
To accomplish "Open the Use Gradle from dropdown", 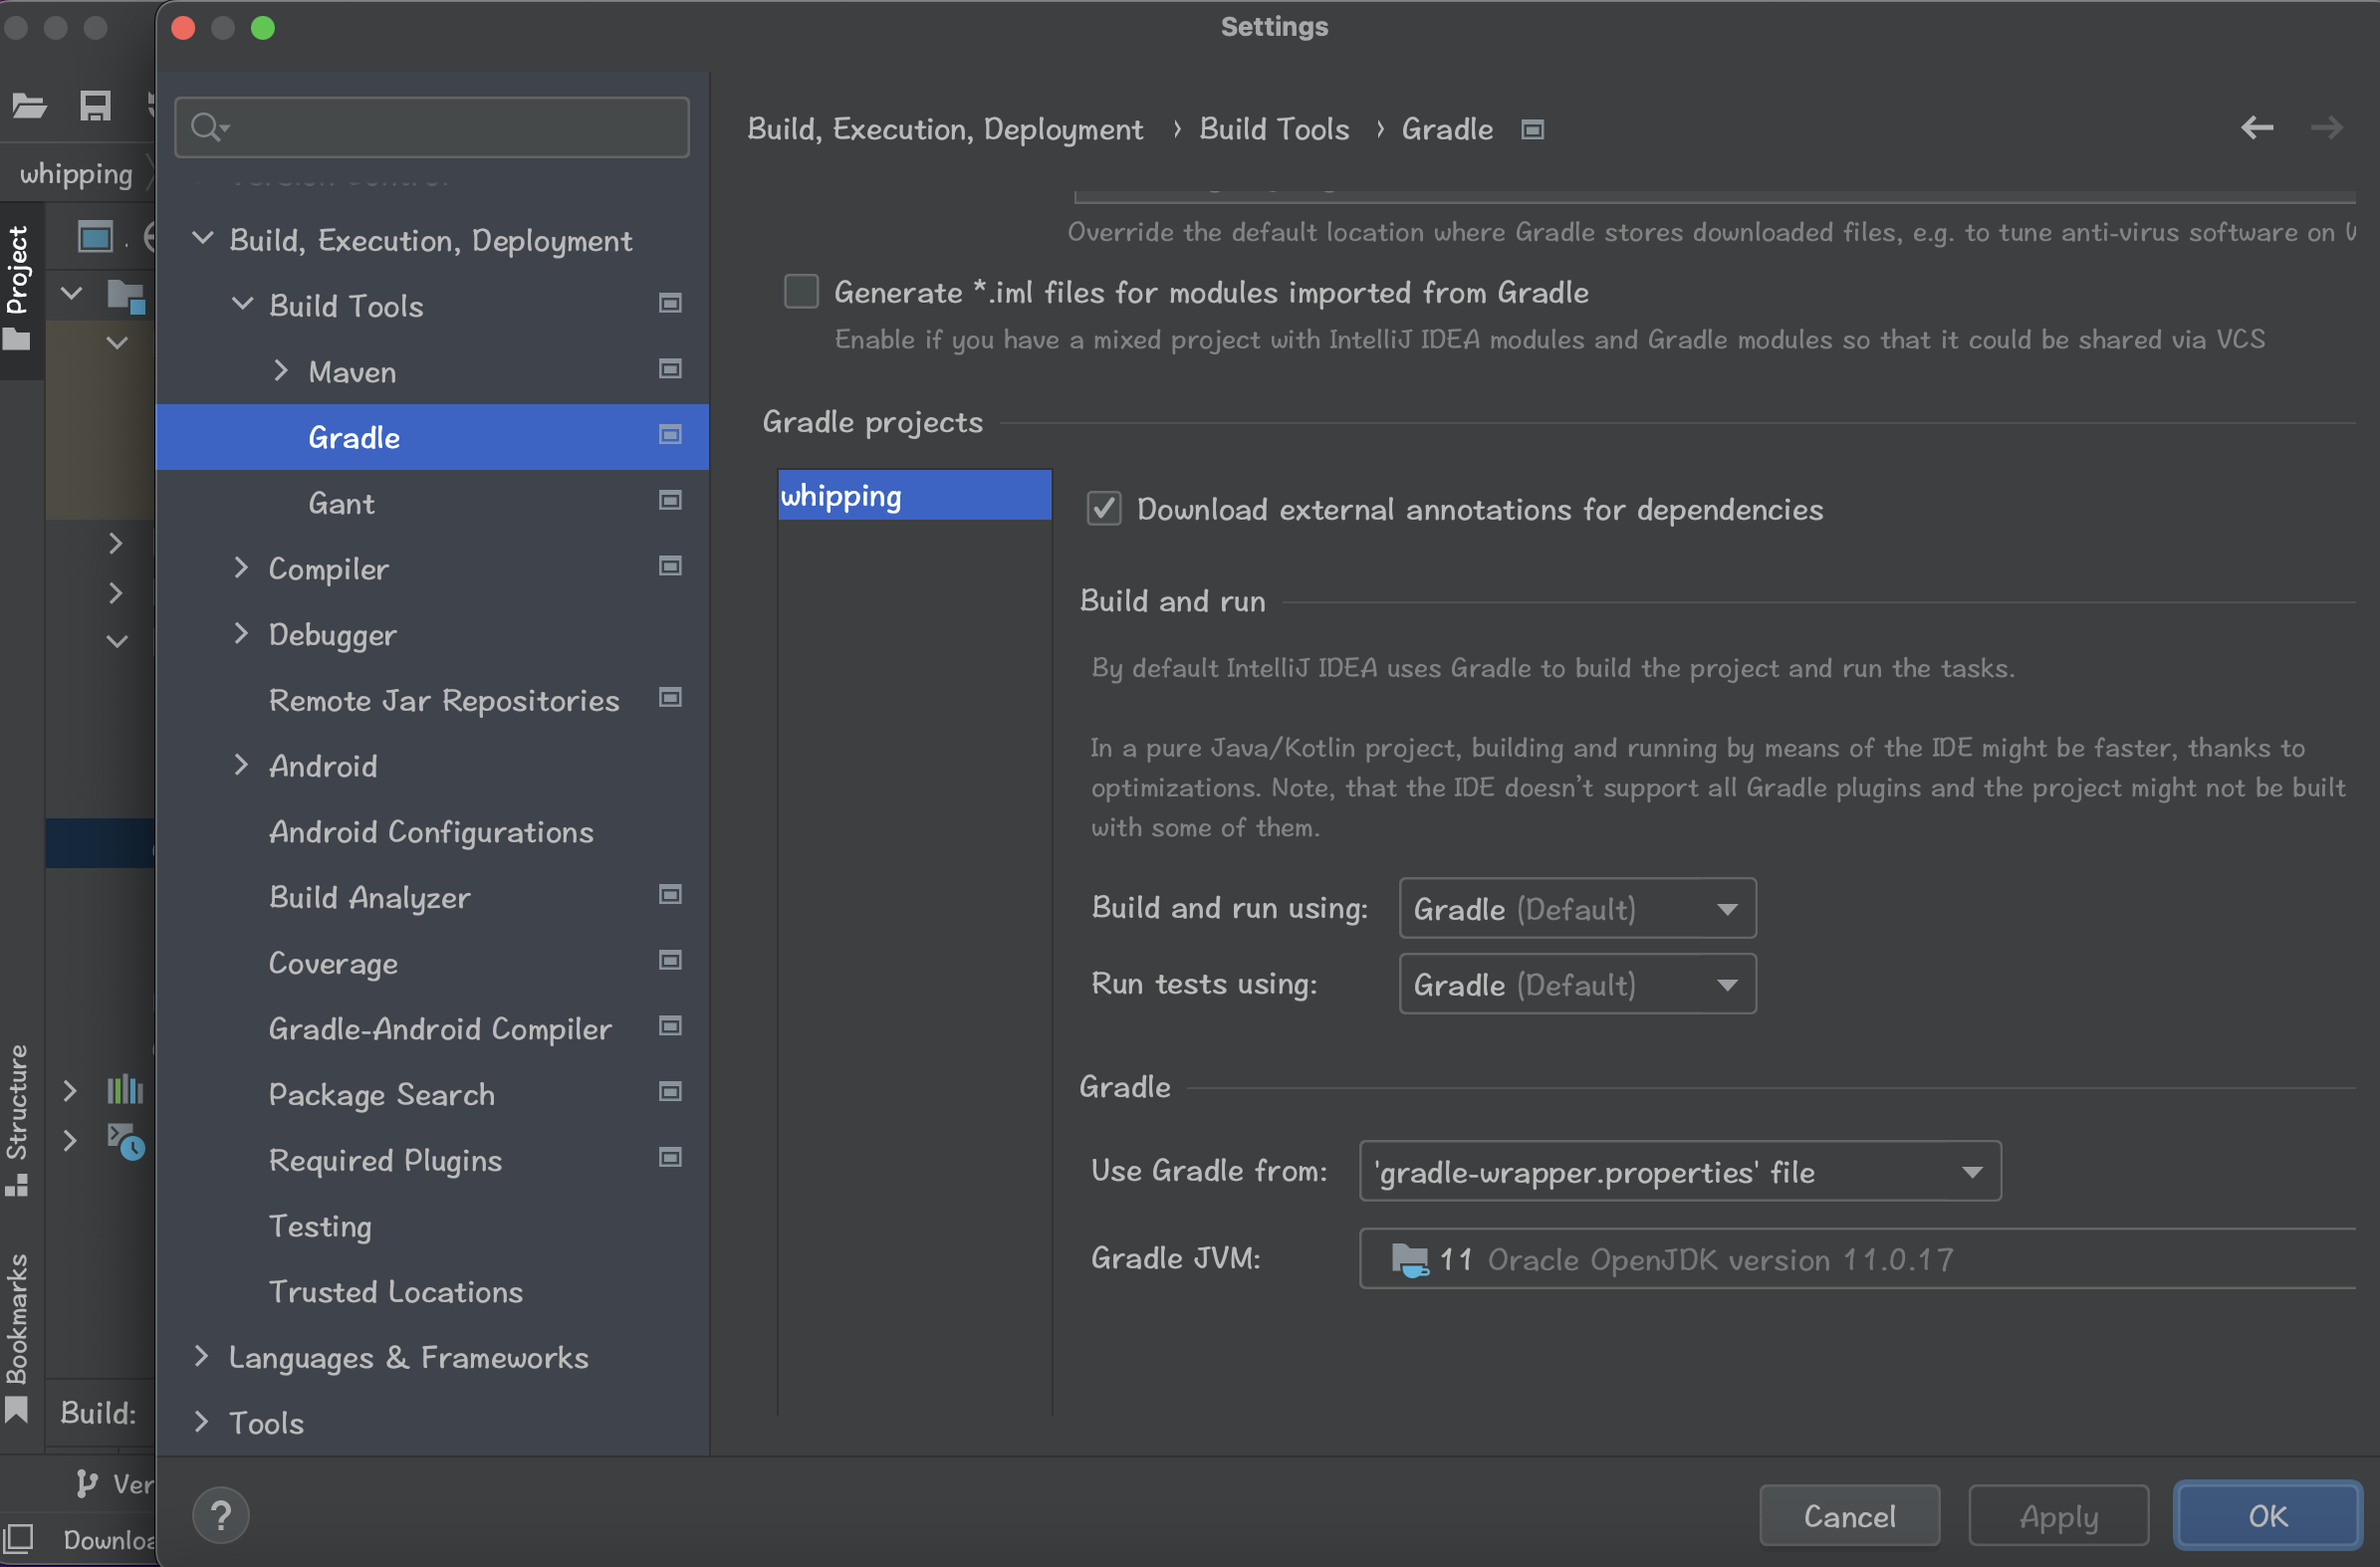I will pyautogui.click(x=1679, y=1171).
